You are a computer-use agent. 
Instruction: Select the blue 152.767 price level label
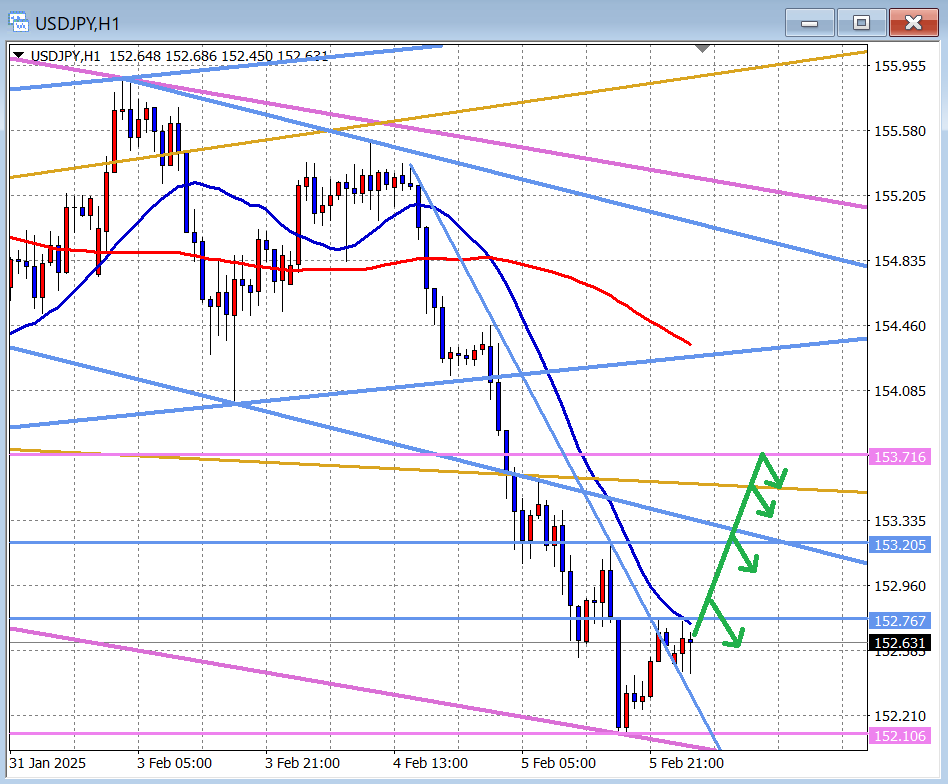(x=901, y=621)
